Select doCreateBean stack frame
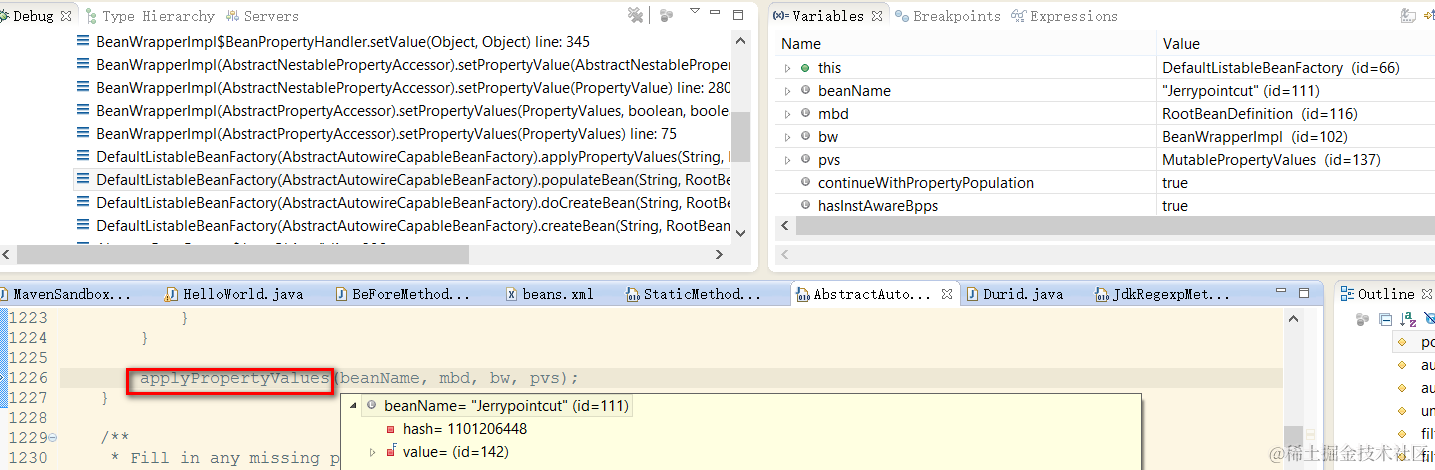 [x=413, y=203]
